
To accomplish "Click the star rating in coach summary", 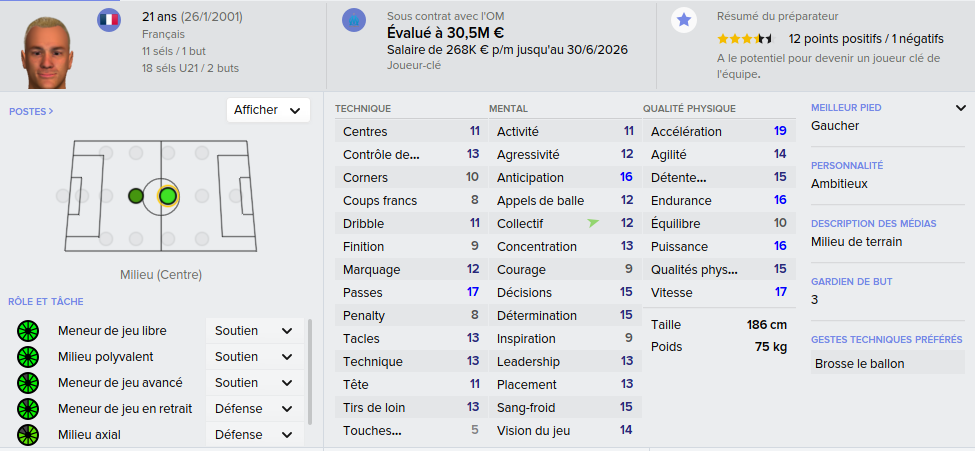I will point(745,39).
